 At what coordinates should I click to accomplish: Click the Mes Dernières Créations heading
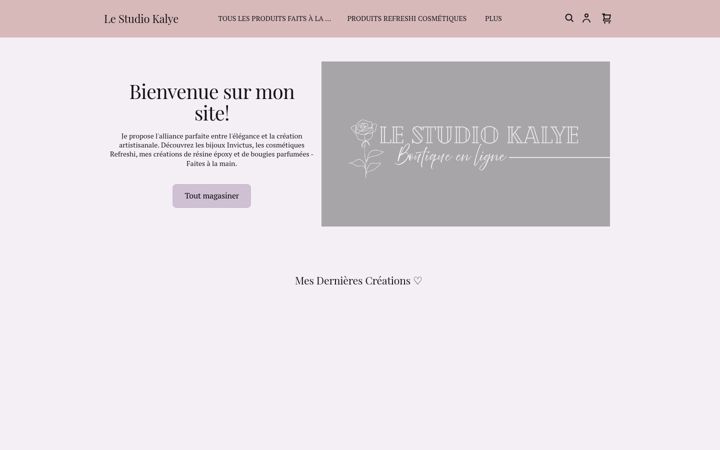point(359,281)
